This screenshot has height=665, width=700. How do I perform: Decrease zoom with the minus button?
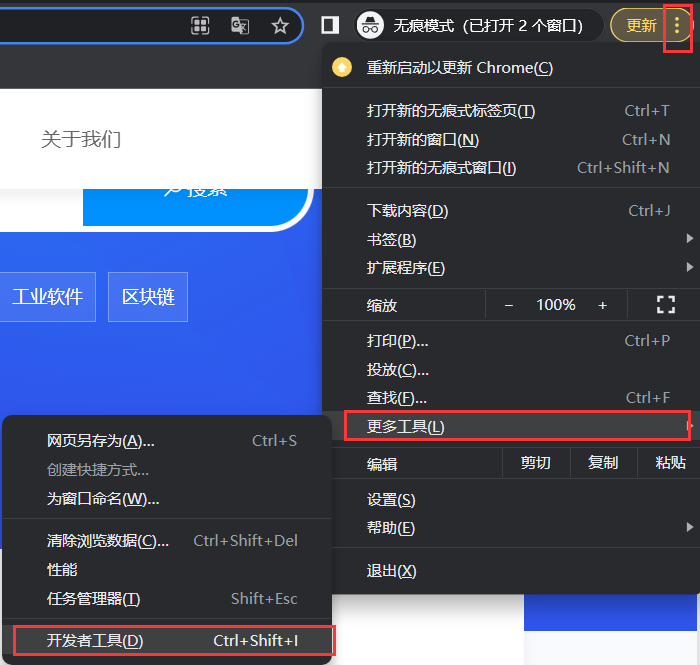coord(509,305)
